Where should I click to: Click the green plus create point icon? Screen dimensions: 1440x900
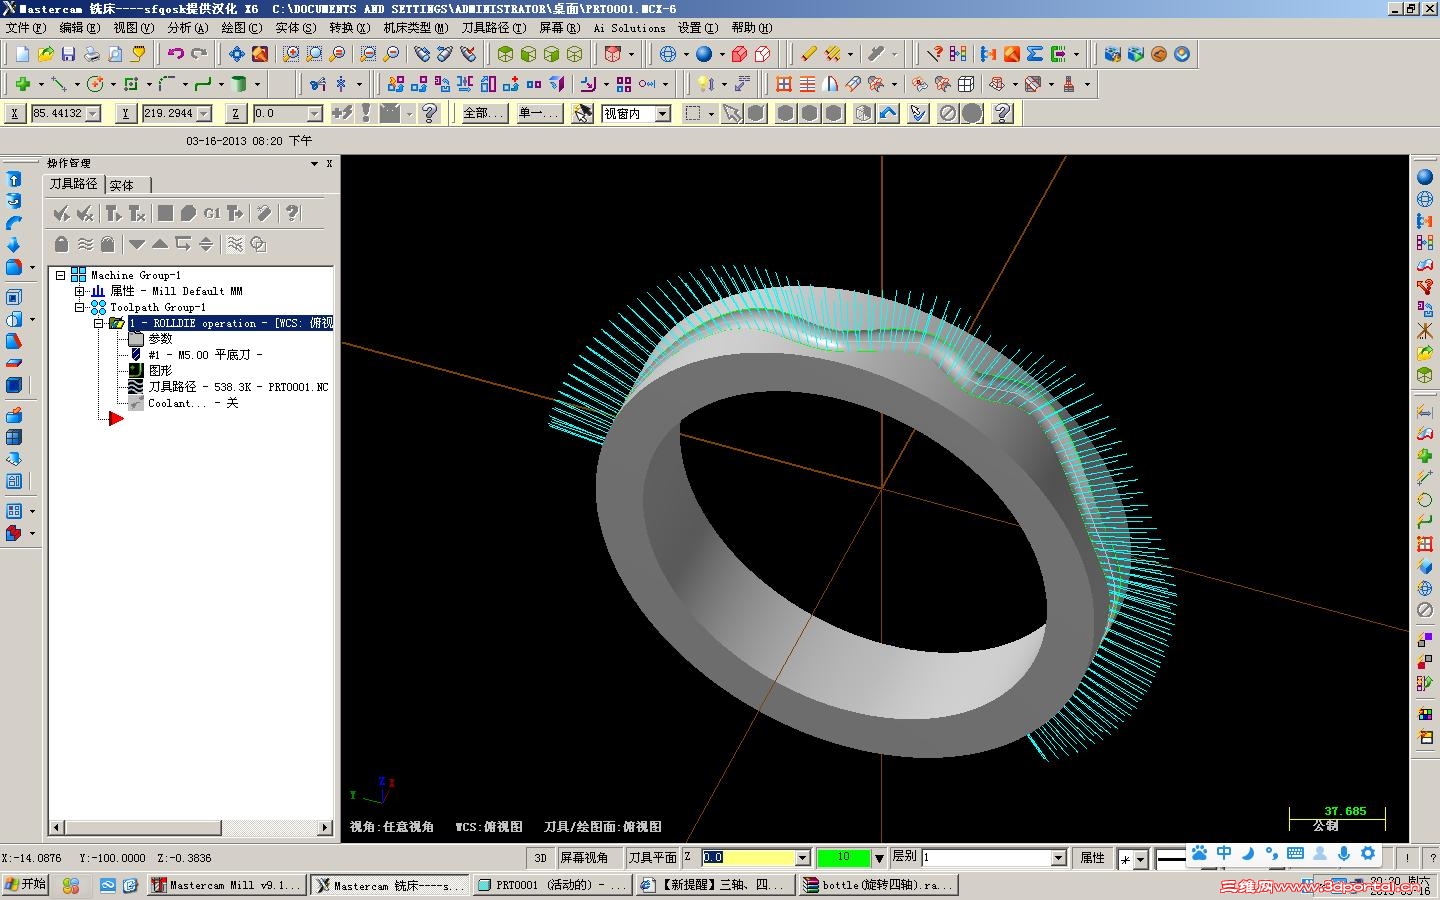[22, 84]
